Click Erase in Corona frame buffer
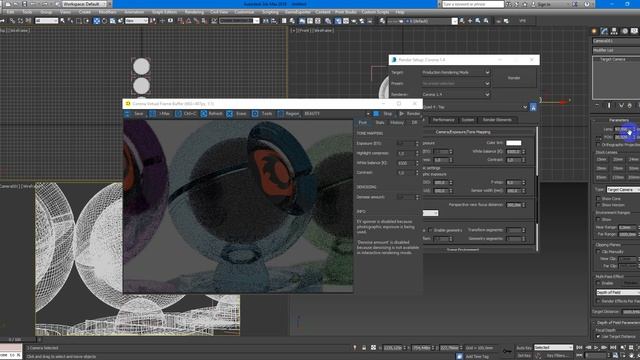Screen dimensions: 640x360 tap(237, 114)
